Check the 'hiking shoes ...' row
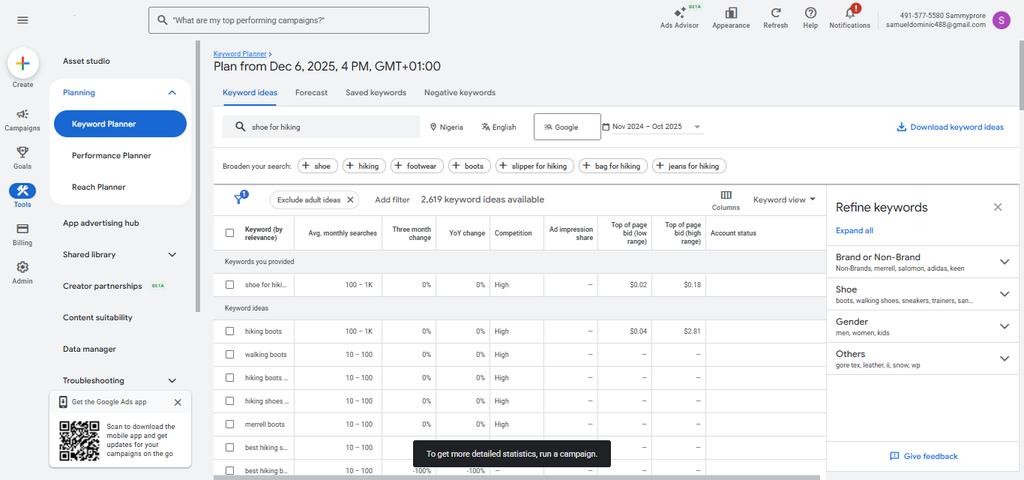 (x=229, y=401)
